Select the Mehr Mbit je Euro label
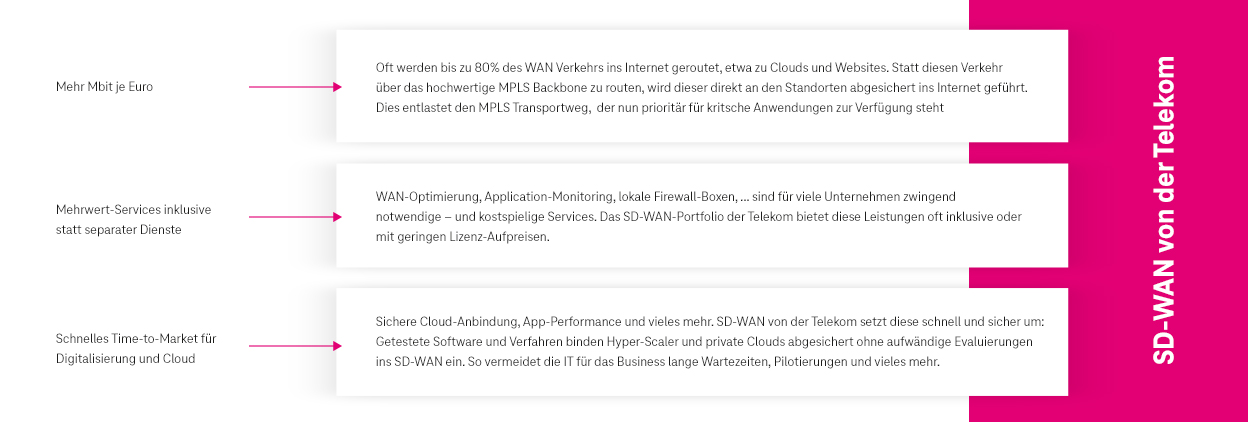This screenshot has width=1248, height=422. click(104, 87)
